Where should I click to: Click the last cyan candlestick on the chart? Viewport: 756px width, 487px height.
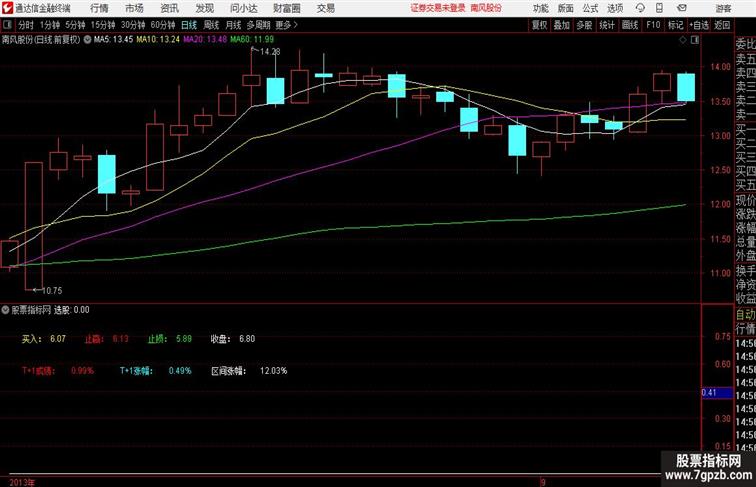[x=686, y=87]
